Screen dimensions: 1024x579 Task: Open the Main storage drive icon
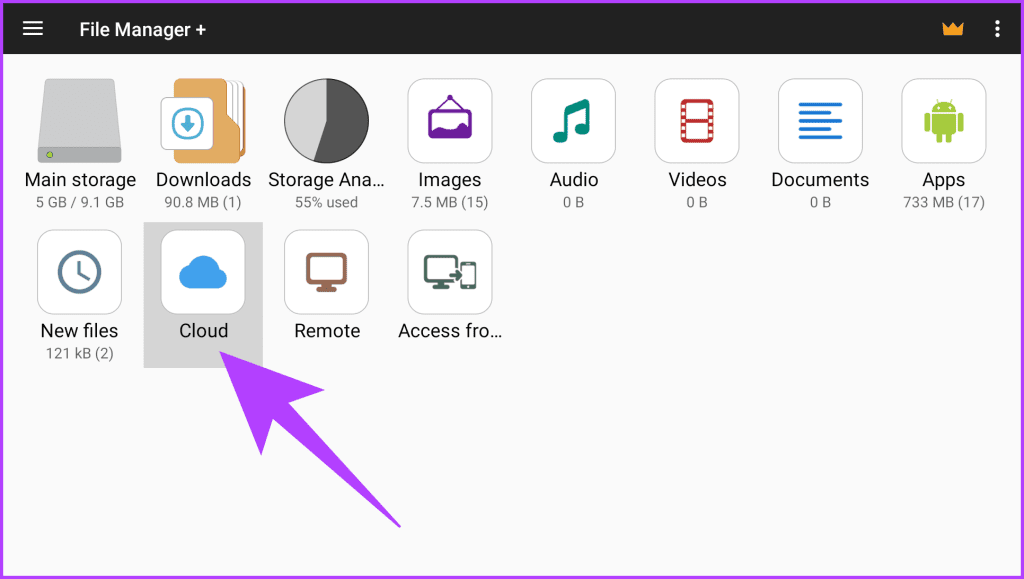point(80,121)
